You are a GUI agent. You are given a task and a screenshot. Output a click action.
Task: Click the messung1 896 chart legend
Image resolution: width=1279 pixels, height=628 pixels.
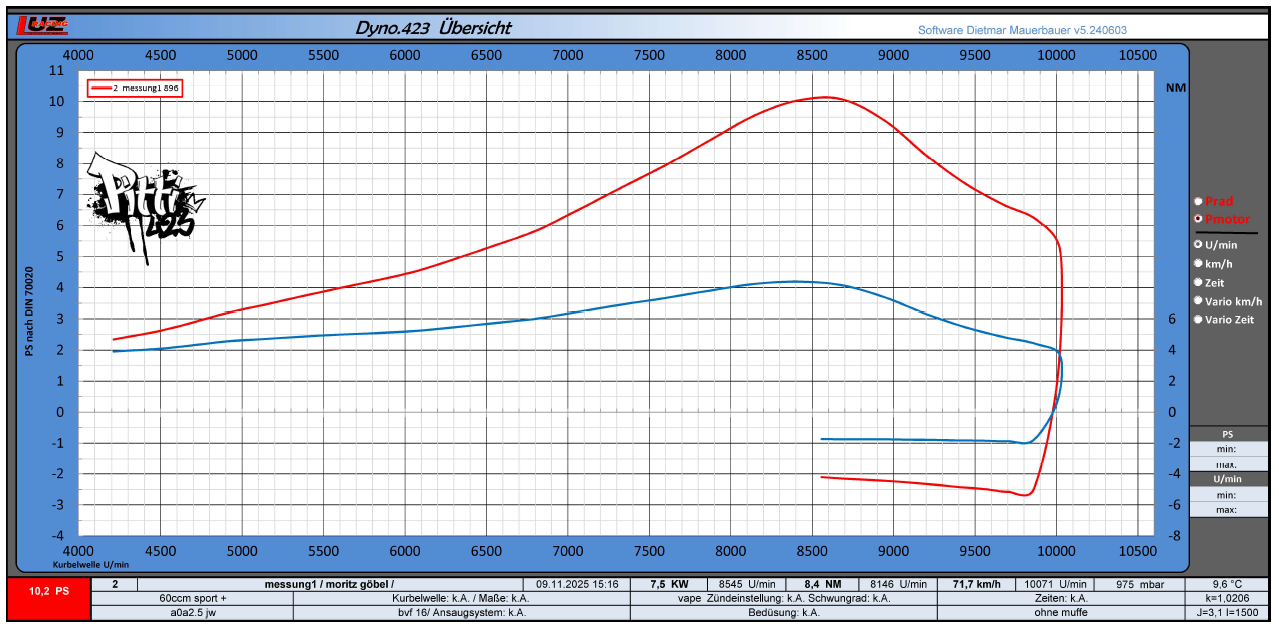pos(136,88)
